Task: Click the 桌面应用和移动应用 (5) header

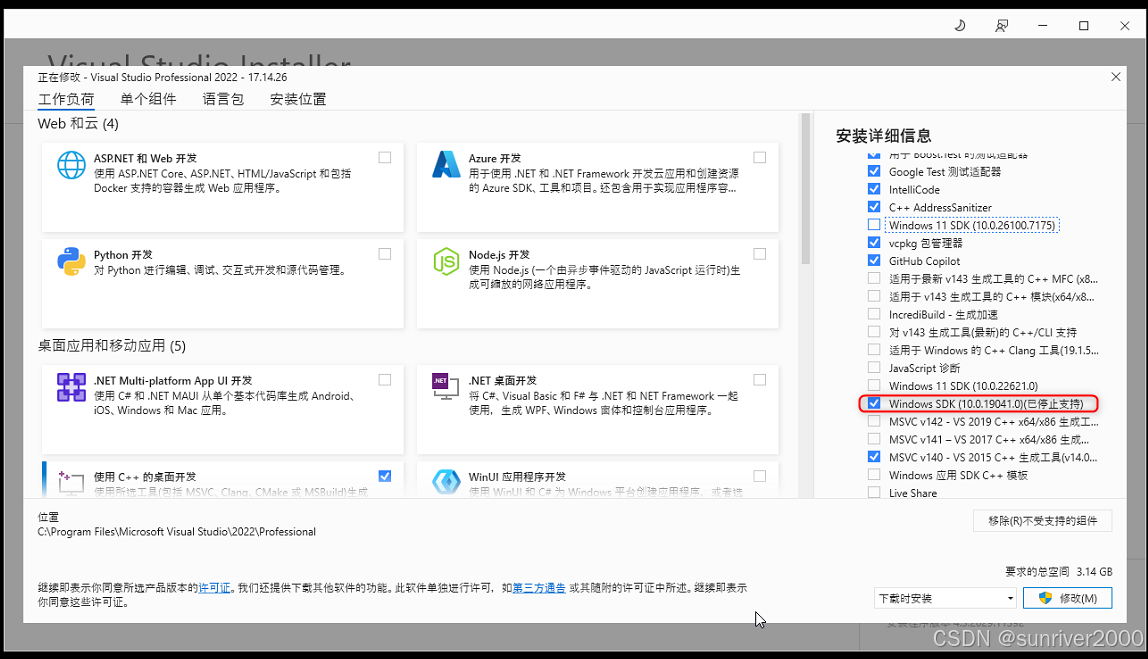Action: pos(112,346)
